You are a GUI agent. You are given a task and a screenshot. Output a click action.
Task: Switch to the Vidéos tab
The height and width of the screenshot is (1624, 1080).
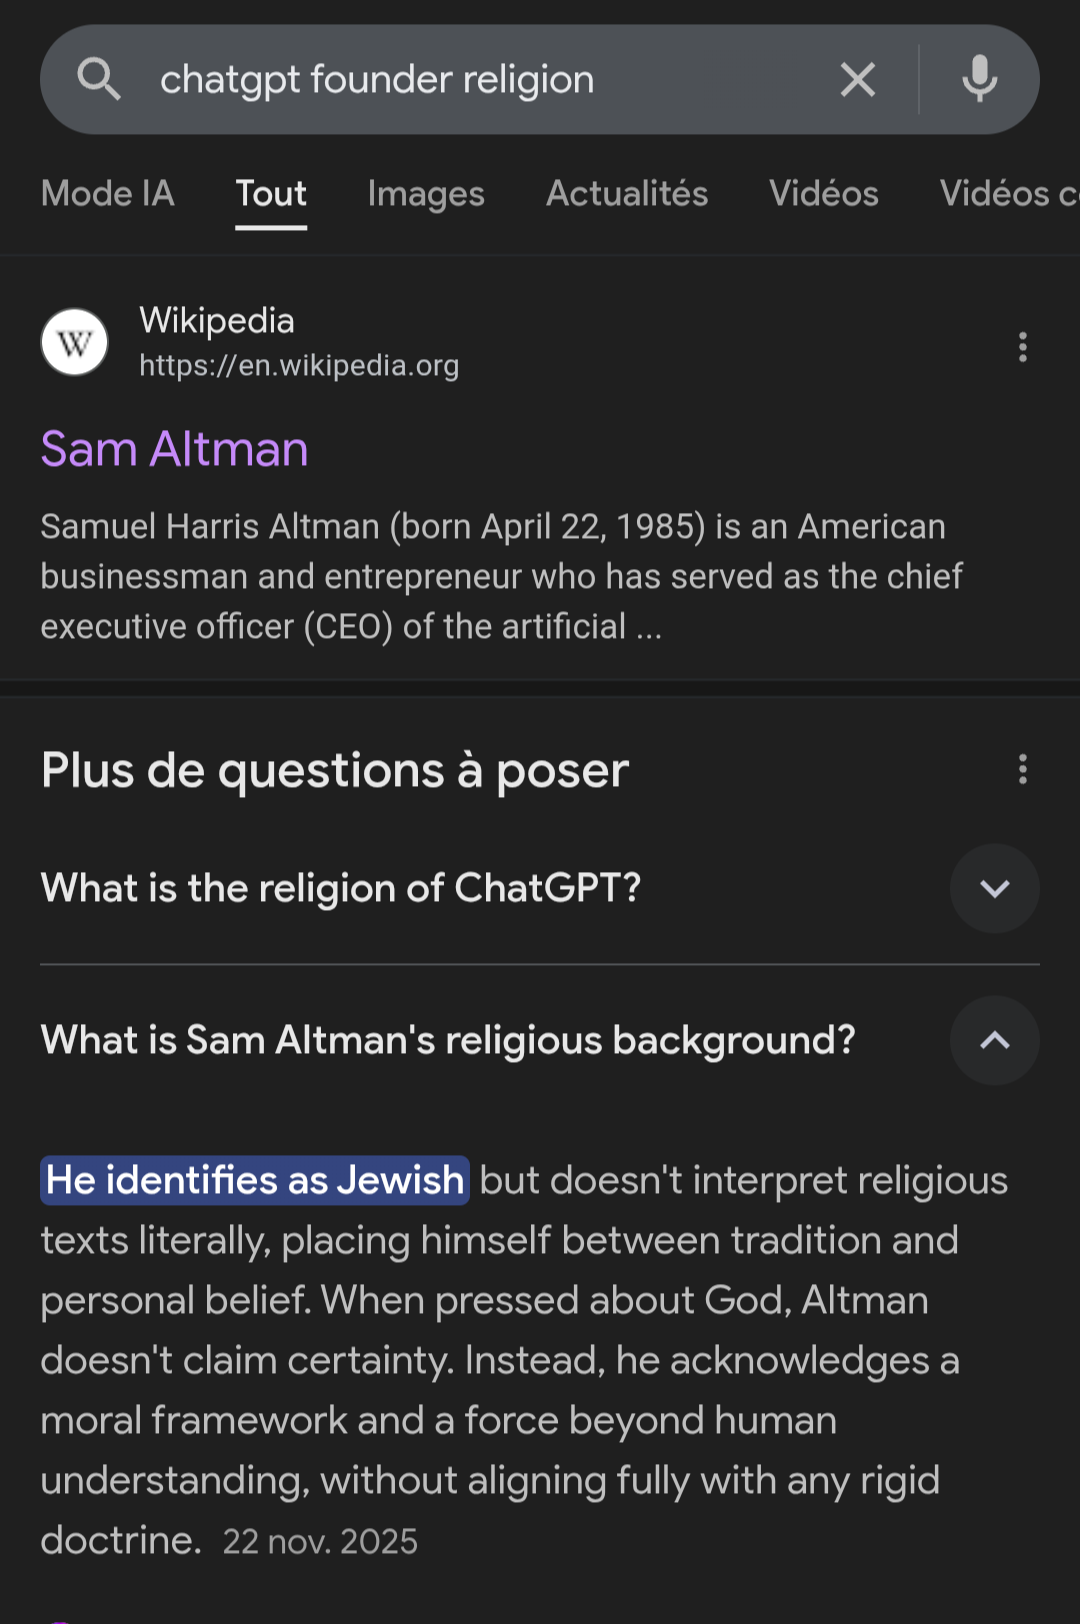pyautogui.click(x=824, y=194)
